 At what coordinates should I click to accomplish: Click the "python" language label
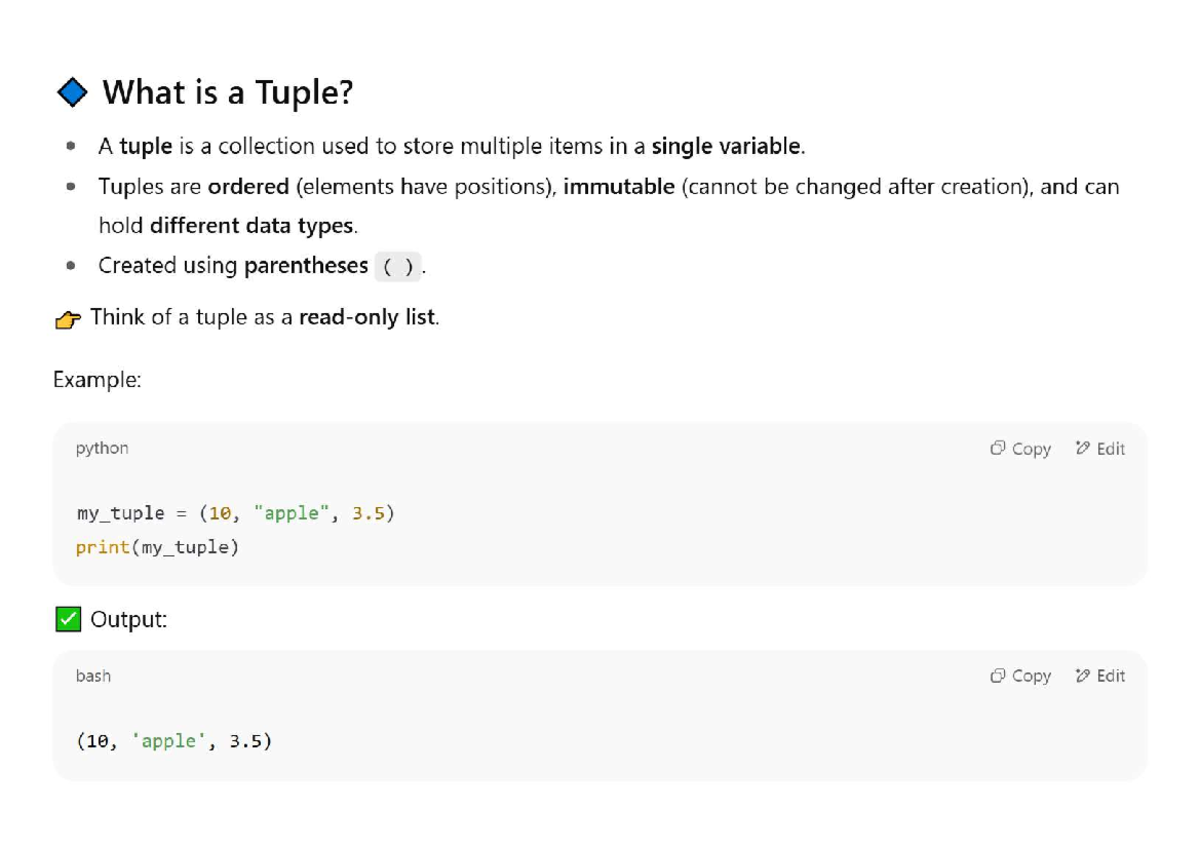pyautogui.click(x=102, y=448)
